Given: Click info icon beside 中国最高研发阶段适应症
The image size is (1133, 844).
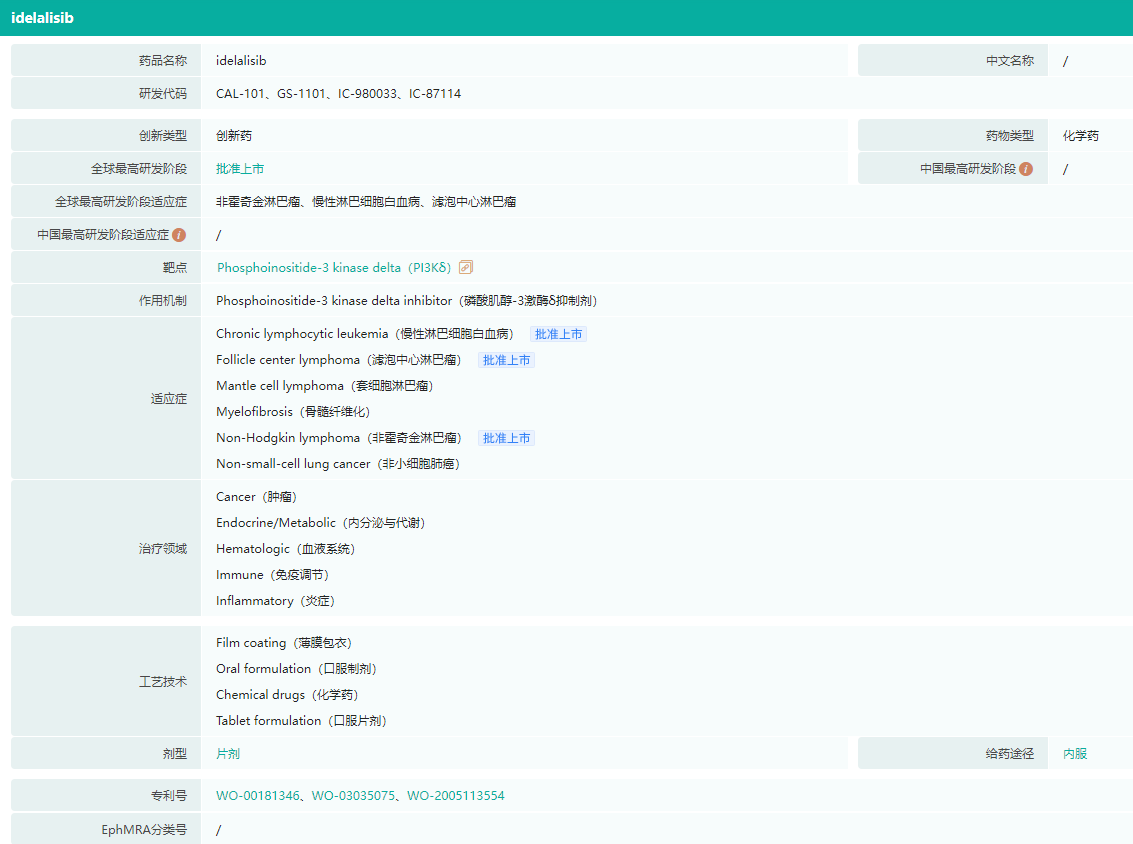Looking at the screenshot, I should point(179,235).
